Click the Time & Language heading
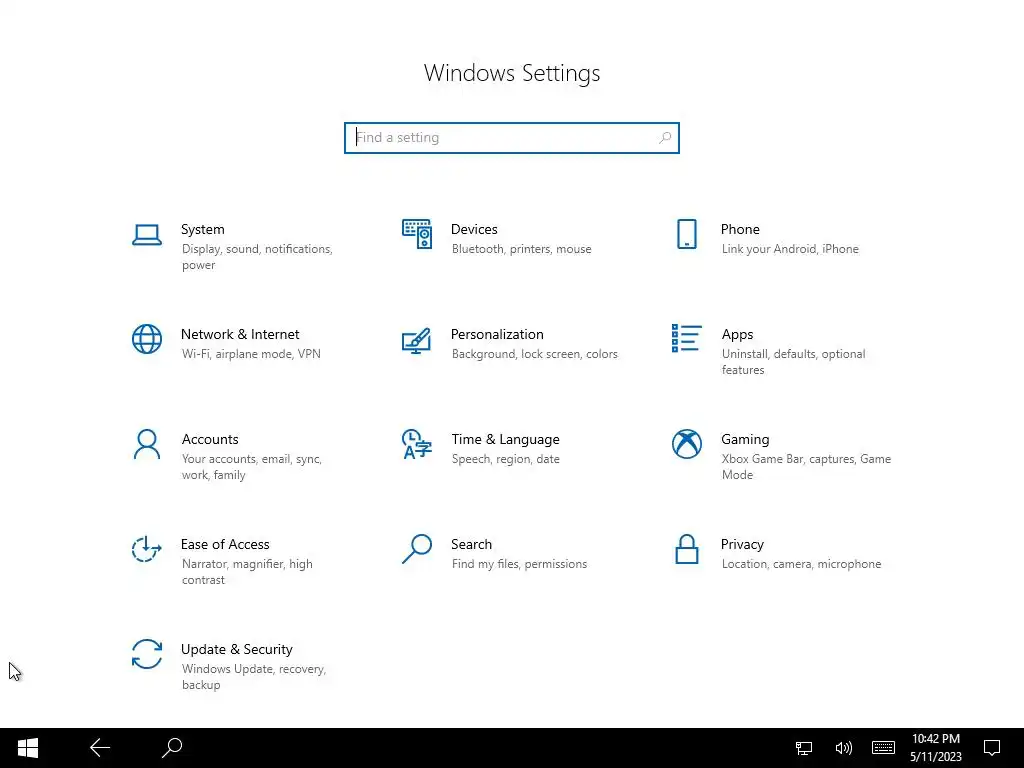This screenshot has height=768, width=1024. point(505,440)
